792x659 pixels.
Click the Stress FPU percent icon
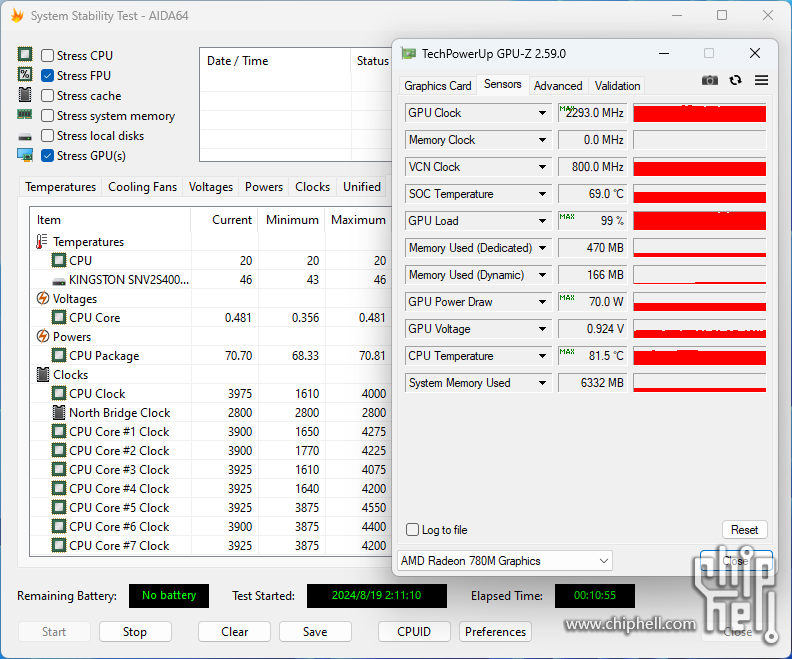pos(25,74)
